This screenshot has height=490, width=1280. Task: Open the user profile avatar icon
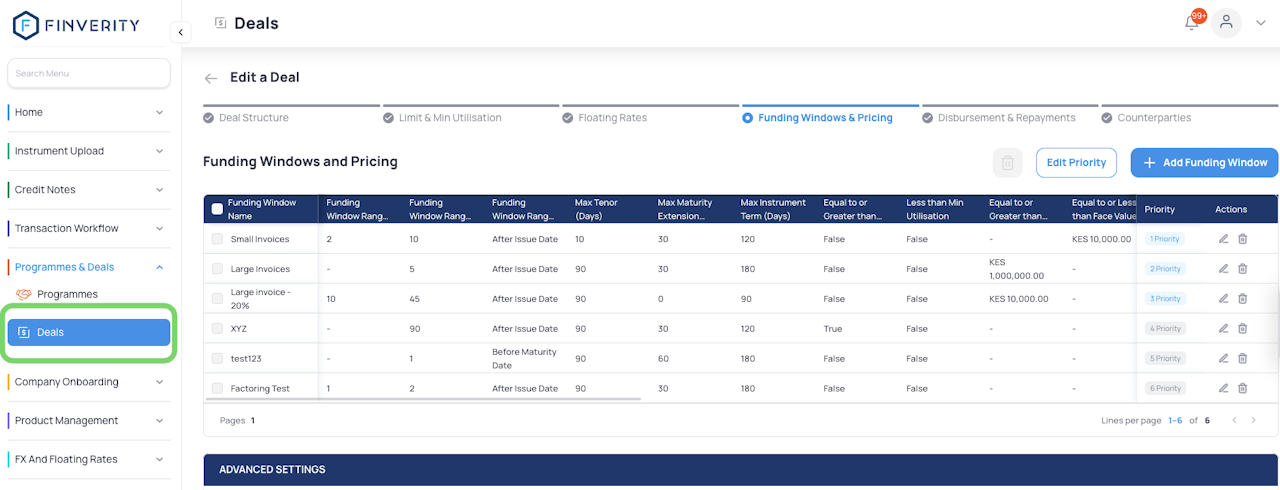coord(1226,23)
